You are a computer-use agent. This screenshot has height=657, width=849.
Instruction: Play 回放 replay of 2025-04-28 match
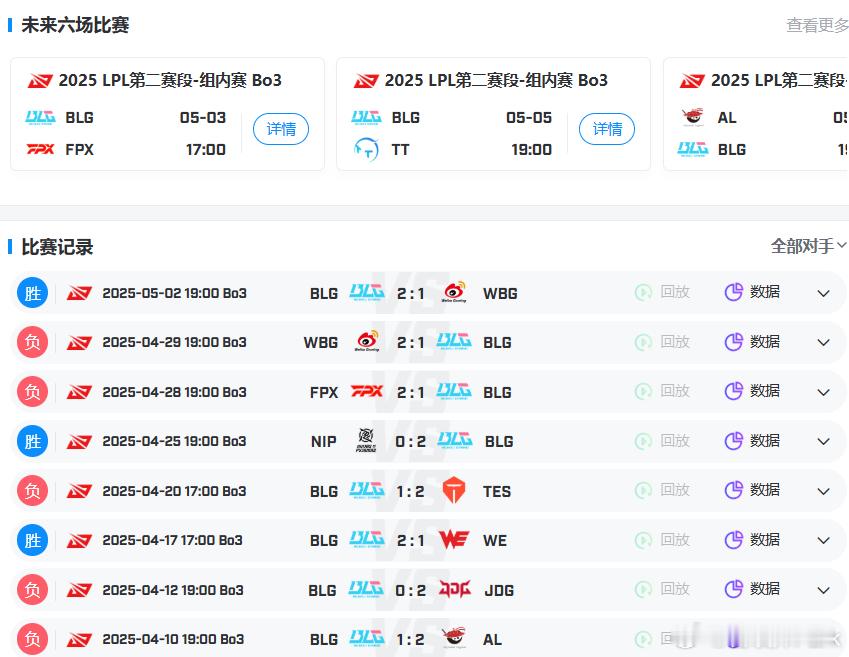662,391
